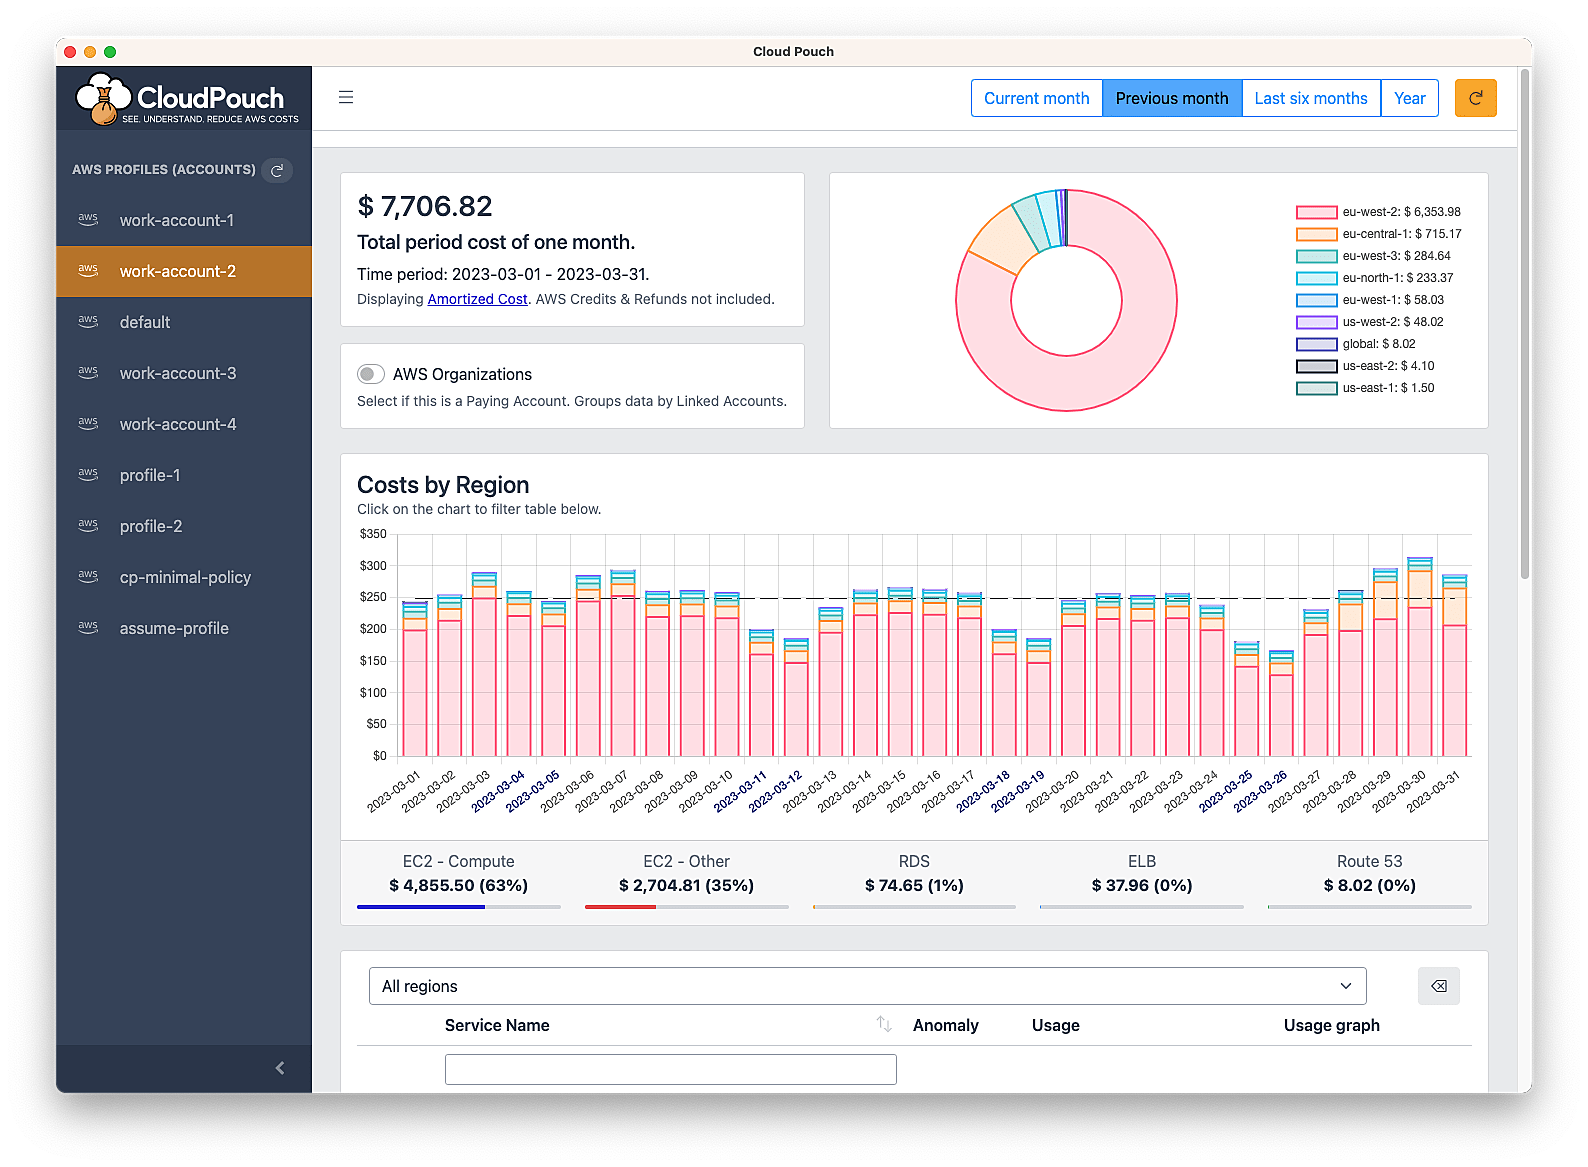
Task: Select work-account-1 profile
Action: tap(184, 220)
